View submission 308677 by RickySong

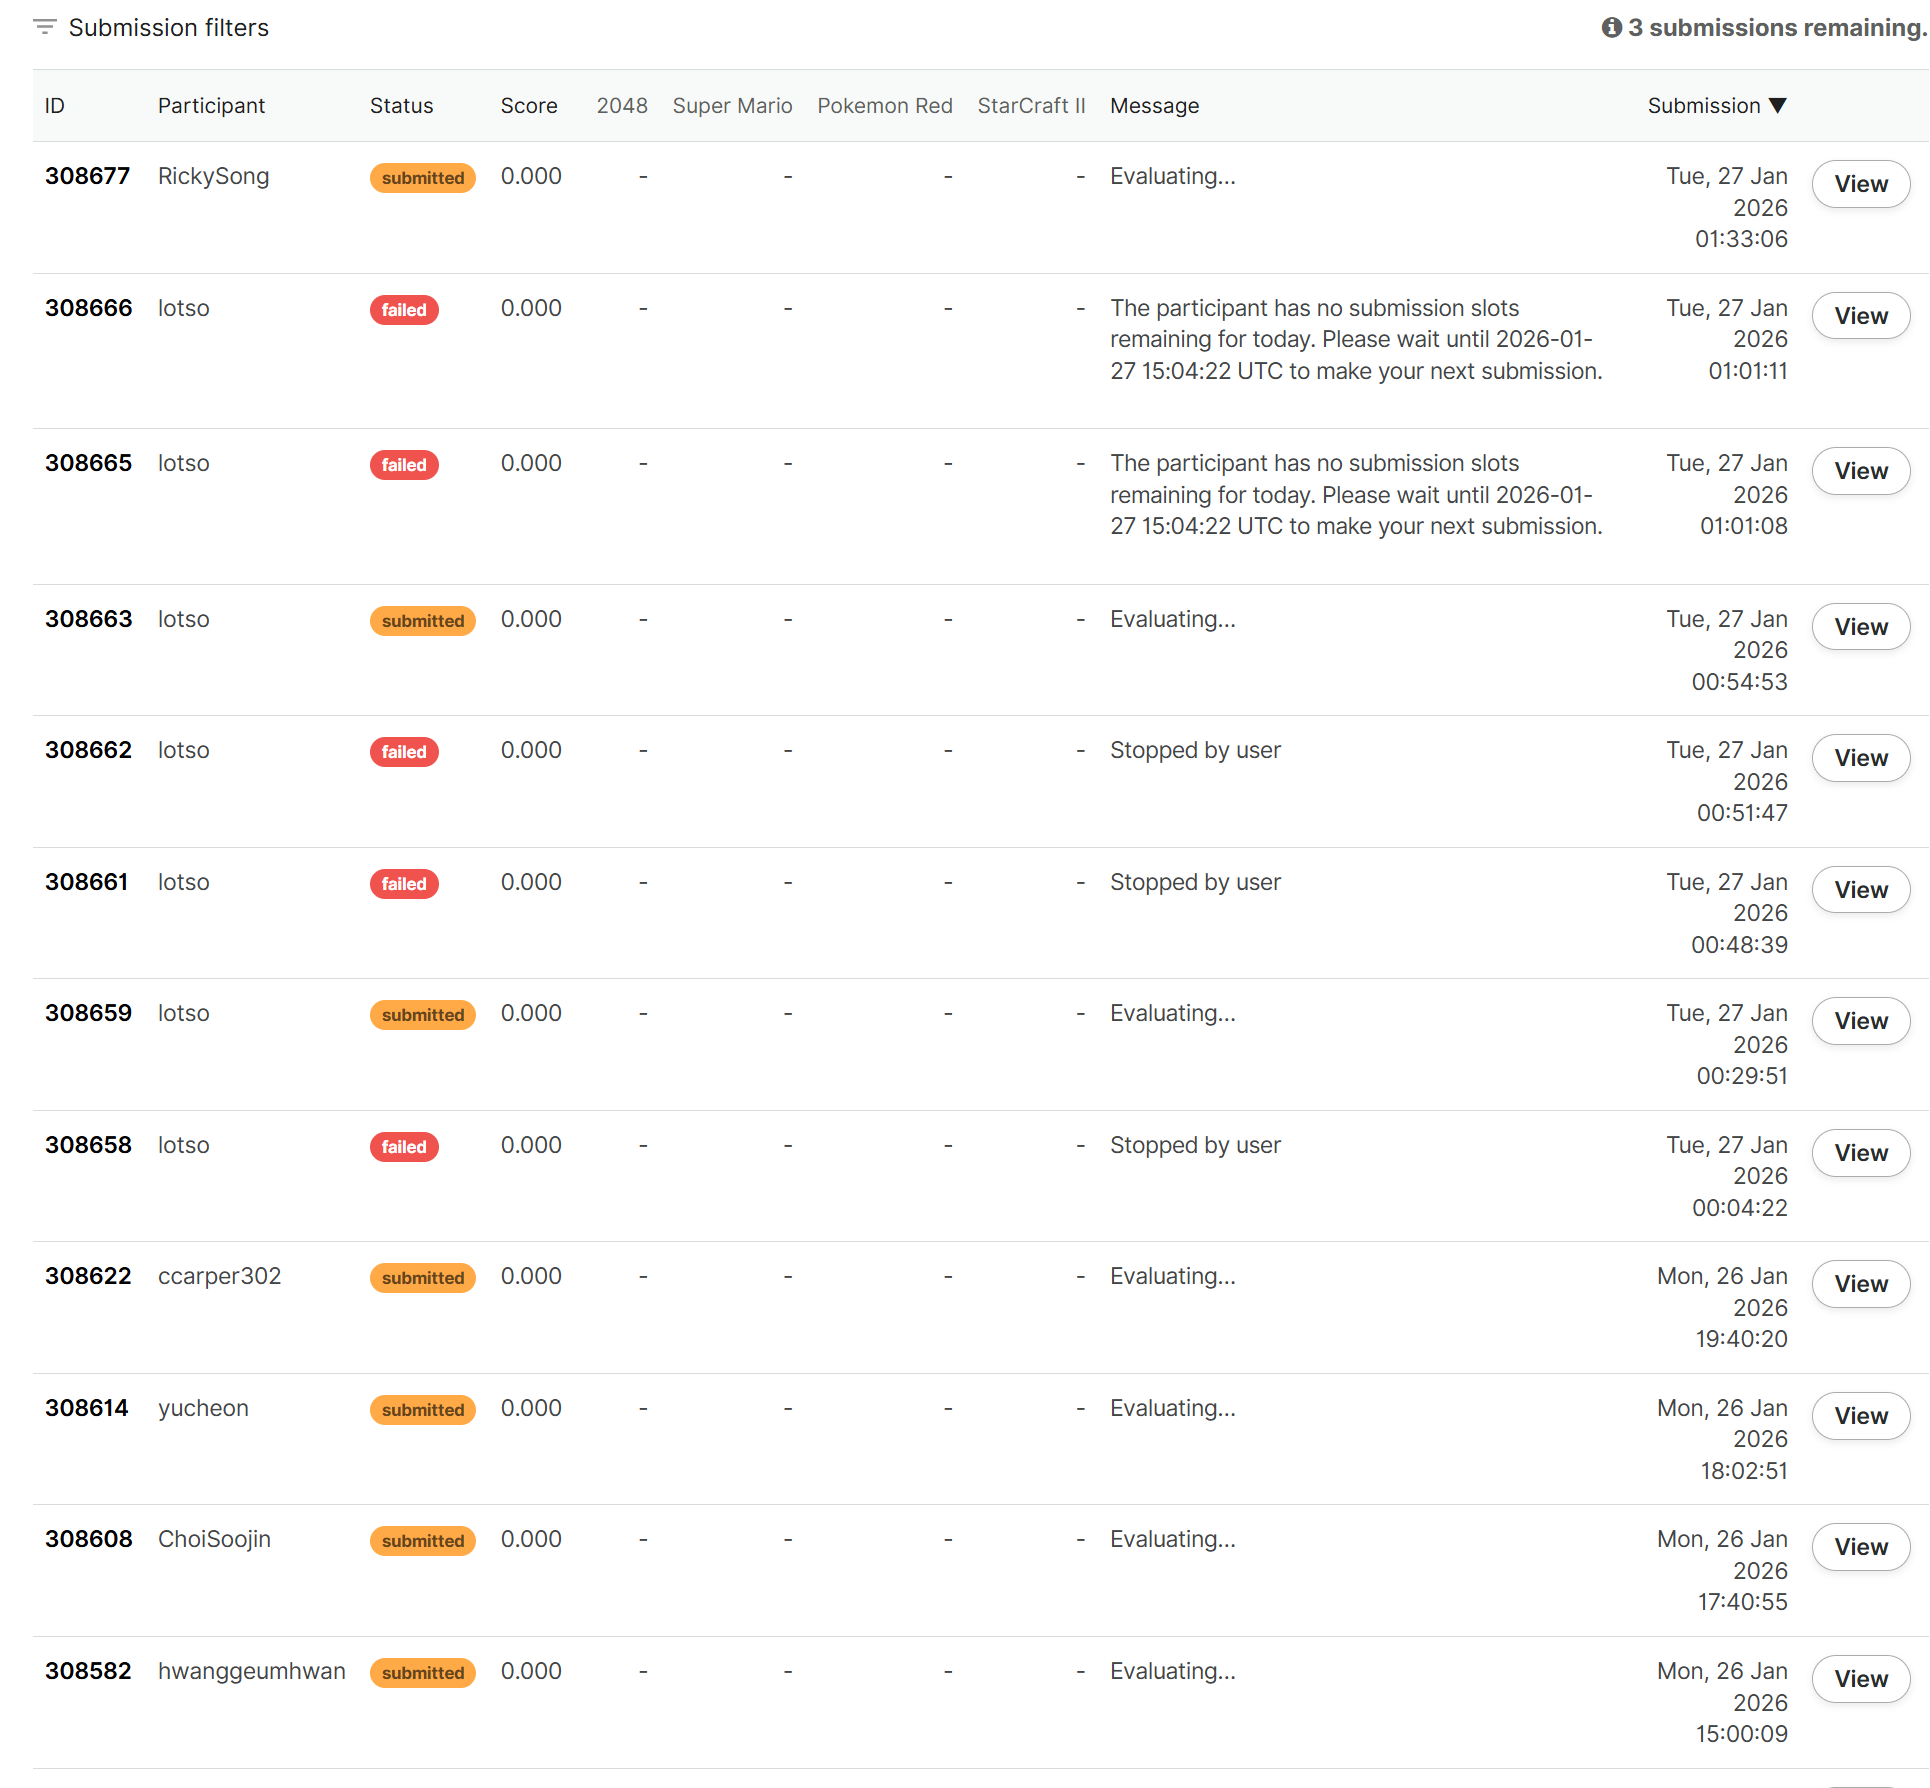pyautogui.click(x=1860, y=184)
